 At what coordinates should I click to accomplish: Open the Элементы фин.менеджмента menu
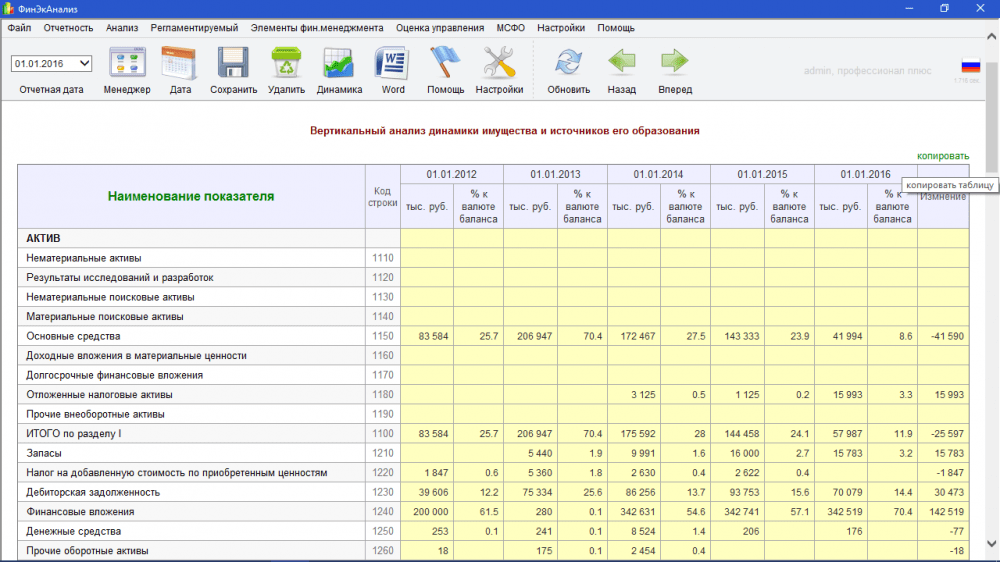tap(317, 28)
